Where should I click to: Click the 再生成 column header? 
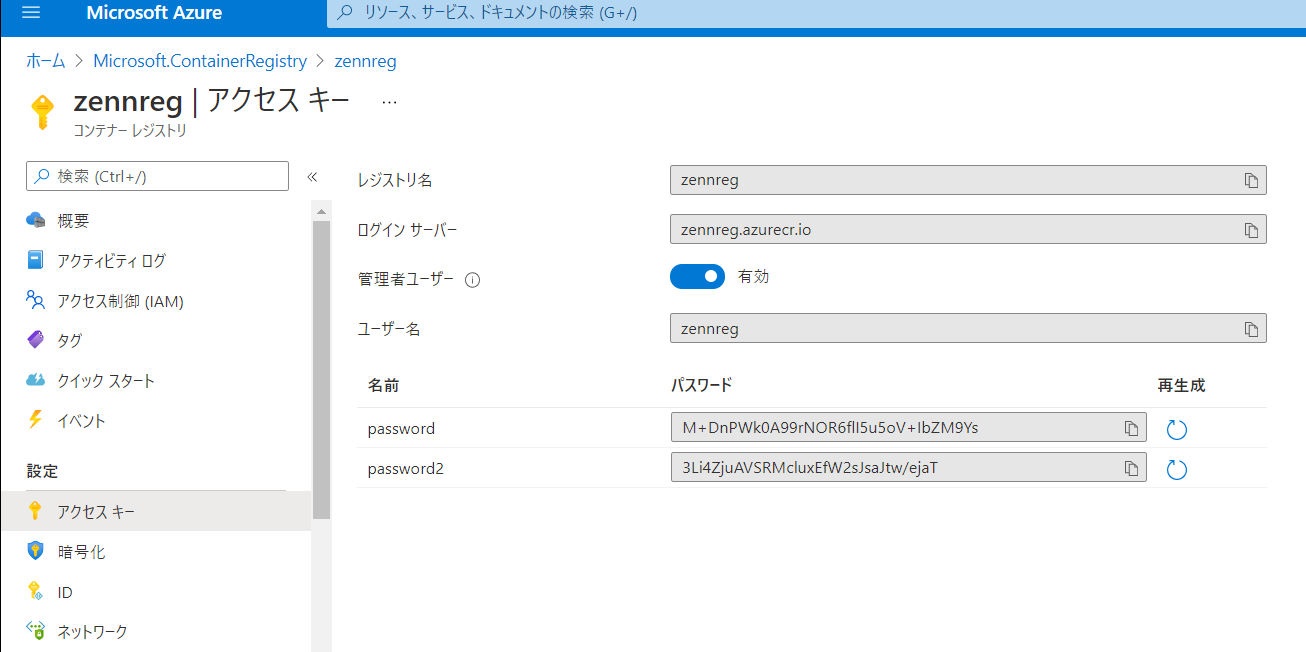pyautogui.click(x=1182, y=385)
